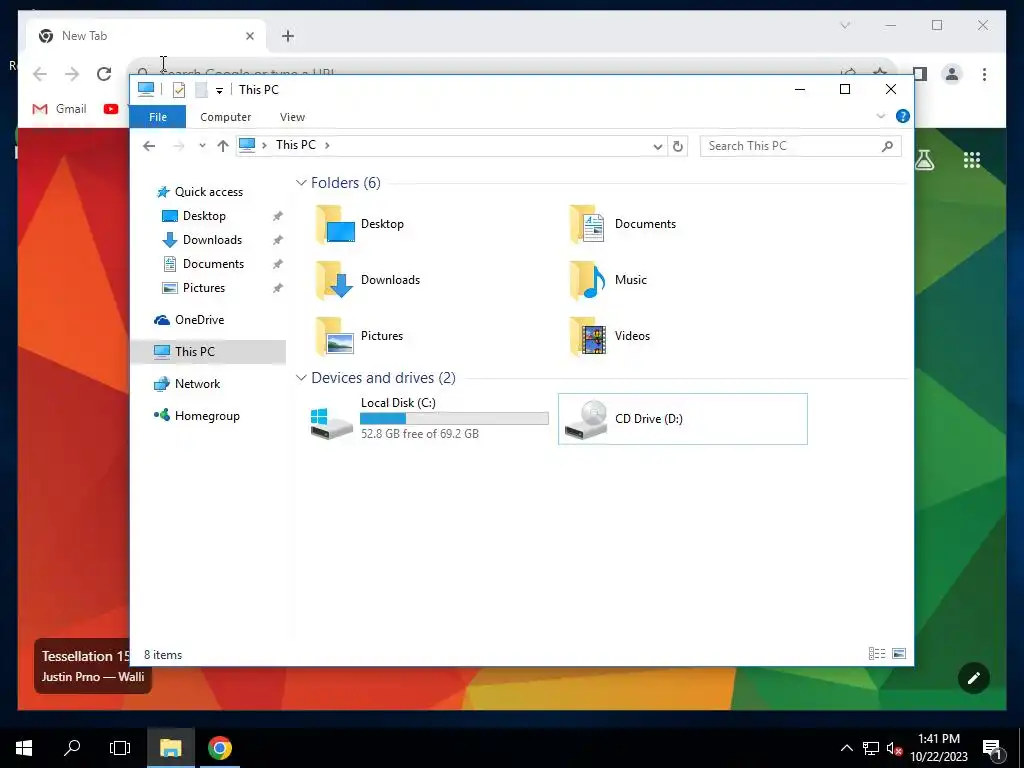Select Local Disk (C:) drive
Screen dimensions: 1024x768
point(429,419)
